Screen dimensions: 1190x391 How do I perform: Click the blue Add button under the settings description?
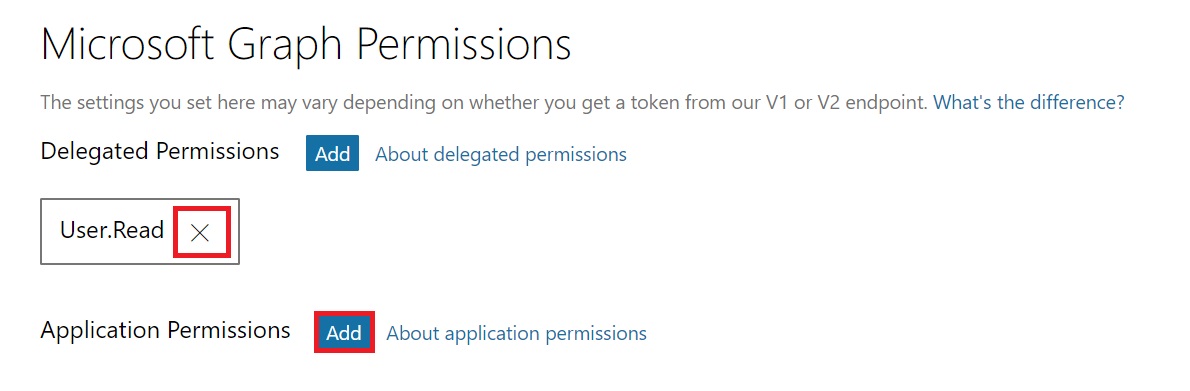[x=332, y=153]
